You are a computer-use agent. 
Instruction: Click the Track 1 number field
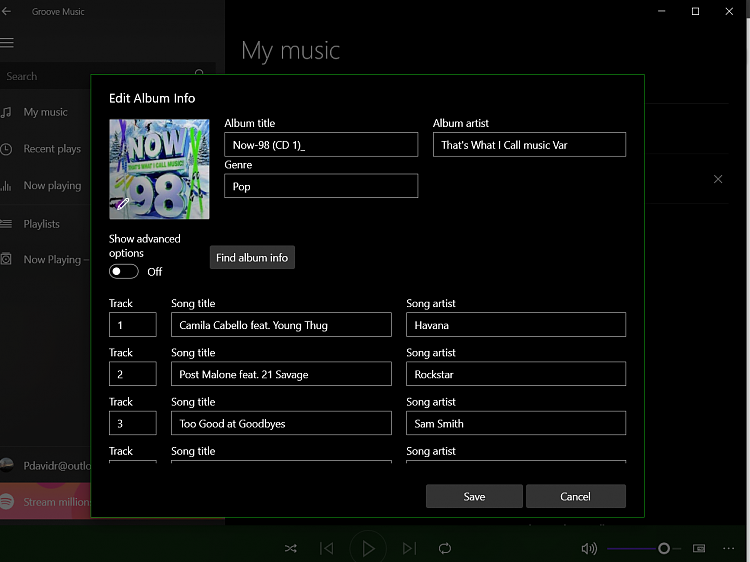point(132,325)
